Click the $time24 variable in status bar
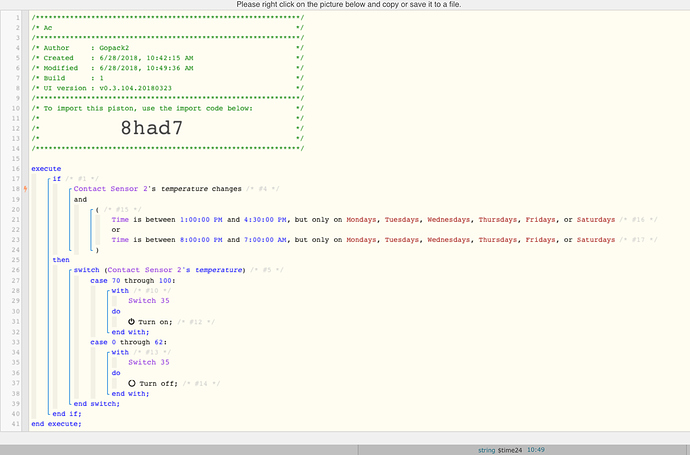The height and width of the screenshot is (455, 690). [510, 450]
